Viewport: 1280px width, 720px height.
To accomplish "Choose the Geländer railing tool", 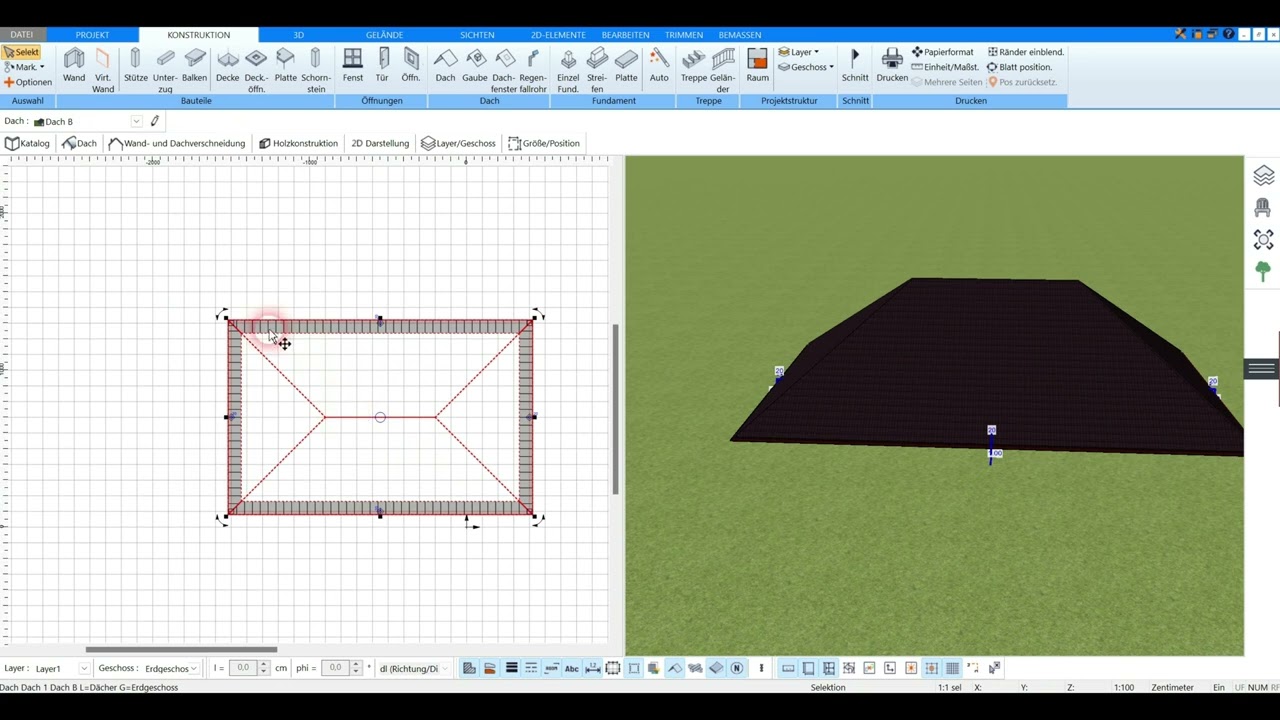I will click(722, 70).
